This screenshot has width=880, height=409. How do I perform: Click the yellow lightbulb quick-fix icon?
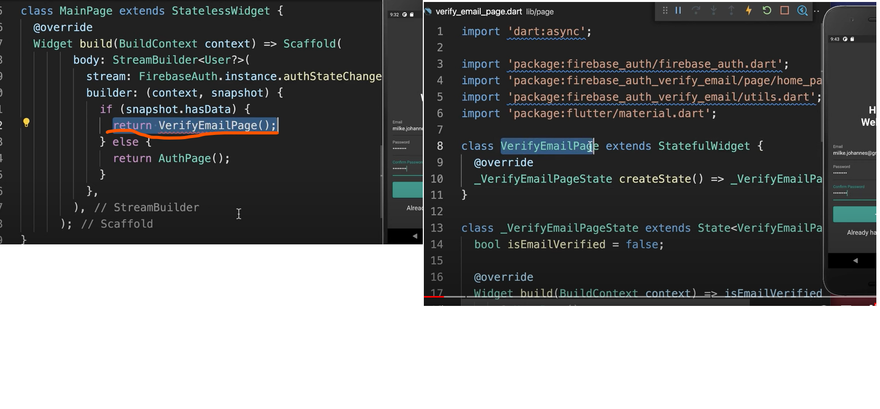tap(26, 124)
